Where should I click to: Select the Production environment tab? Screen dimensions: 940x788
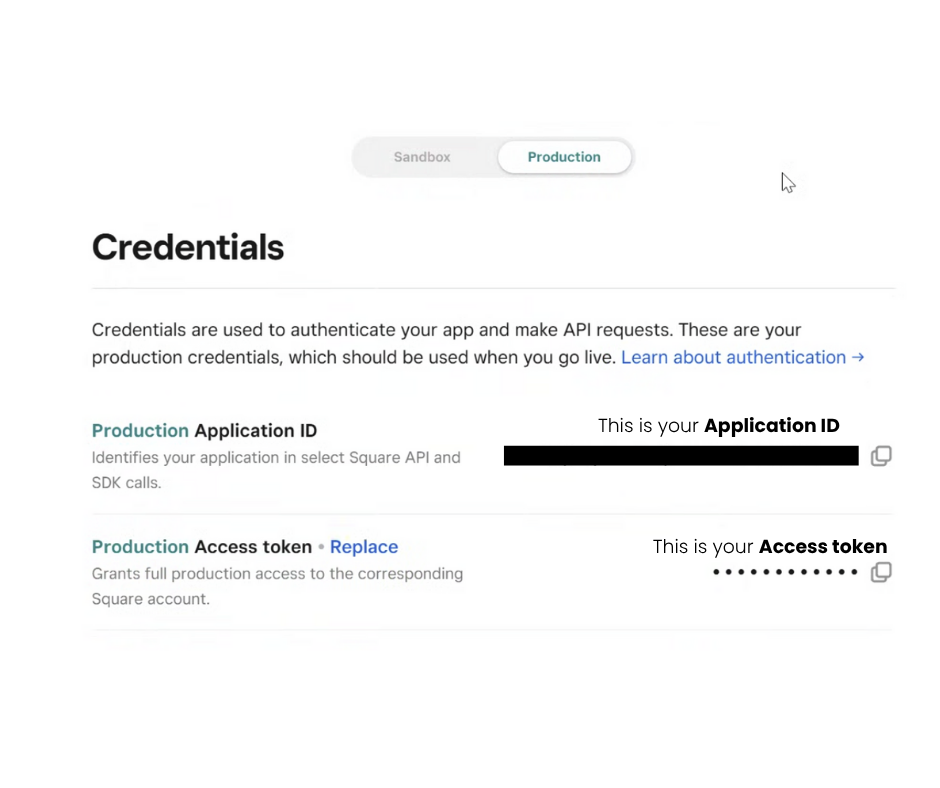pos(564,157)
